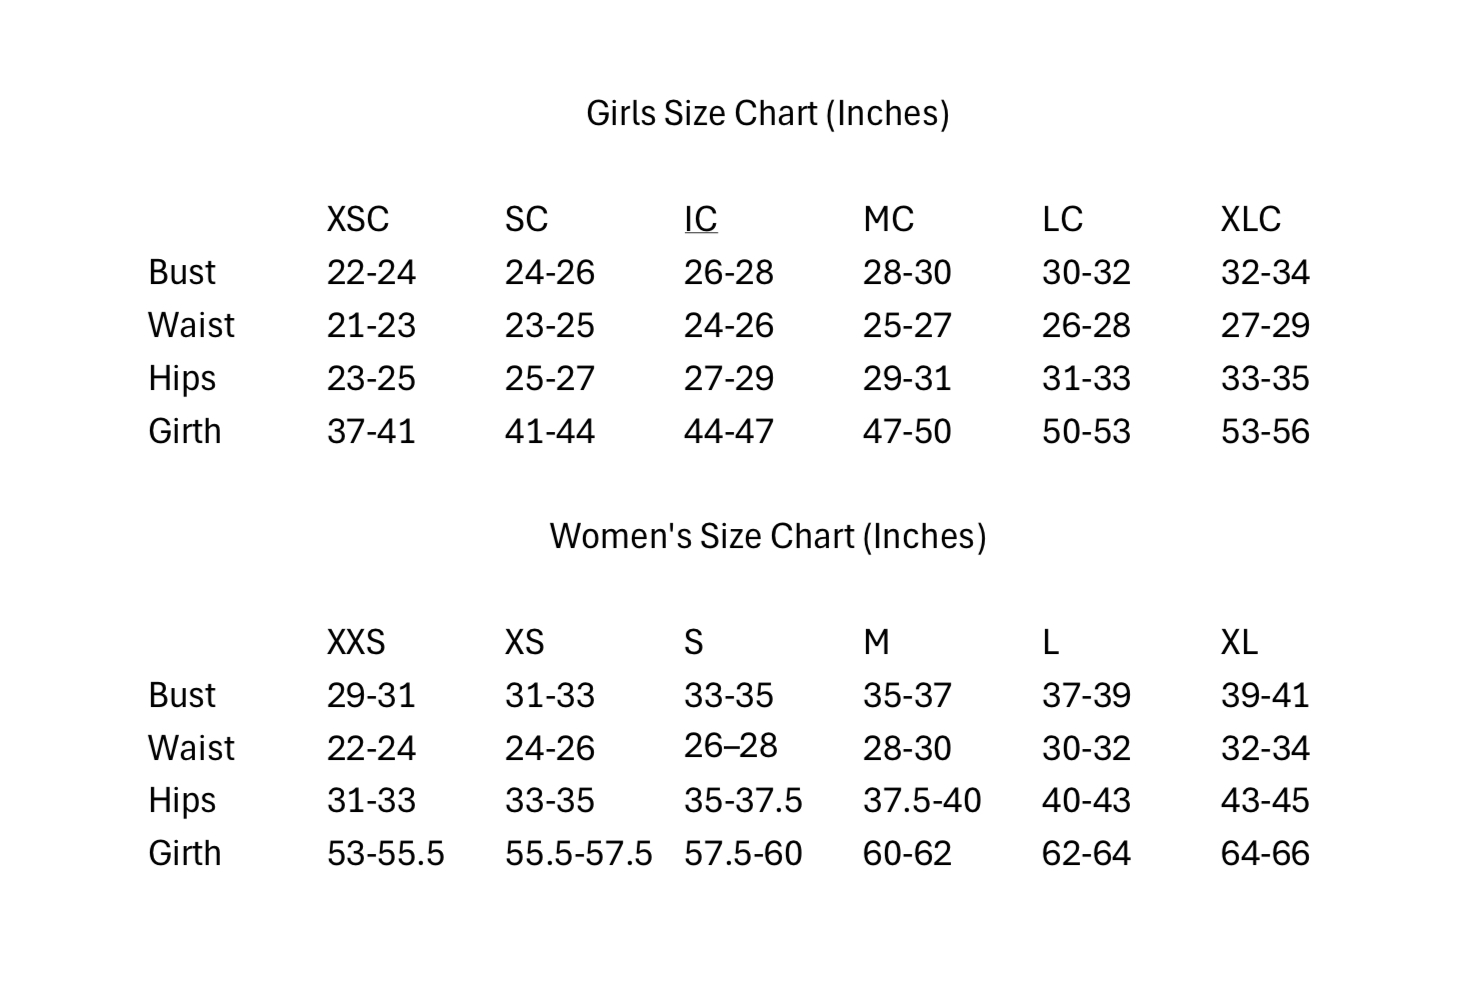Select the women's hips value 43-45
The width and height of the screenshot is (1462, 991).
1265,800
